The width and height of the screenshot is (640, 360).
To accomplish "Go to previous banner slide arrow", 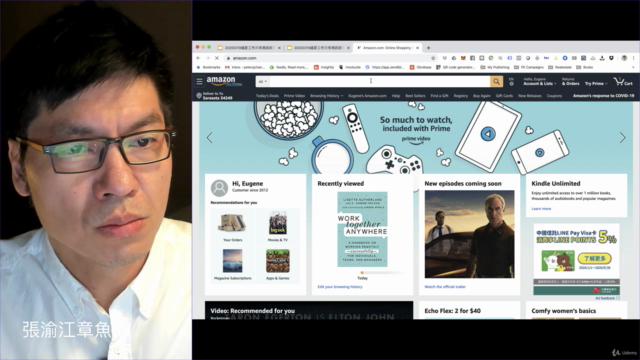I will (x=210, y=138).
